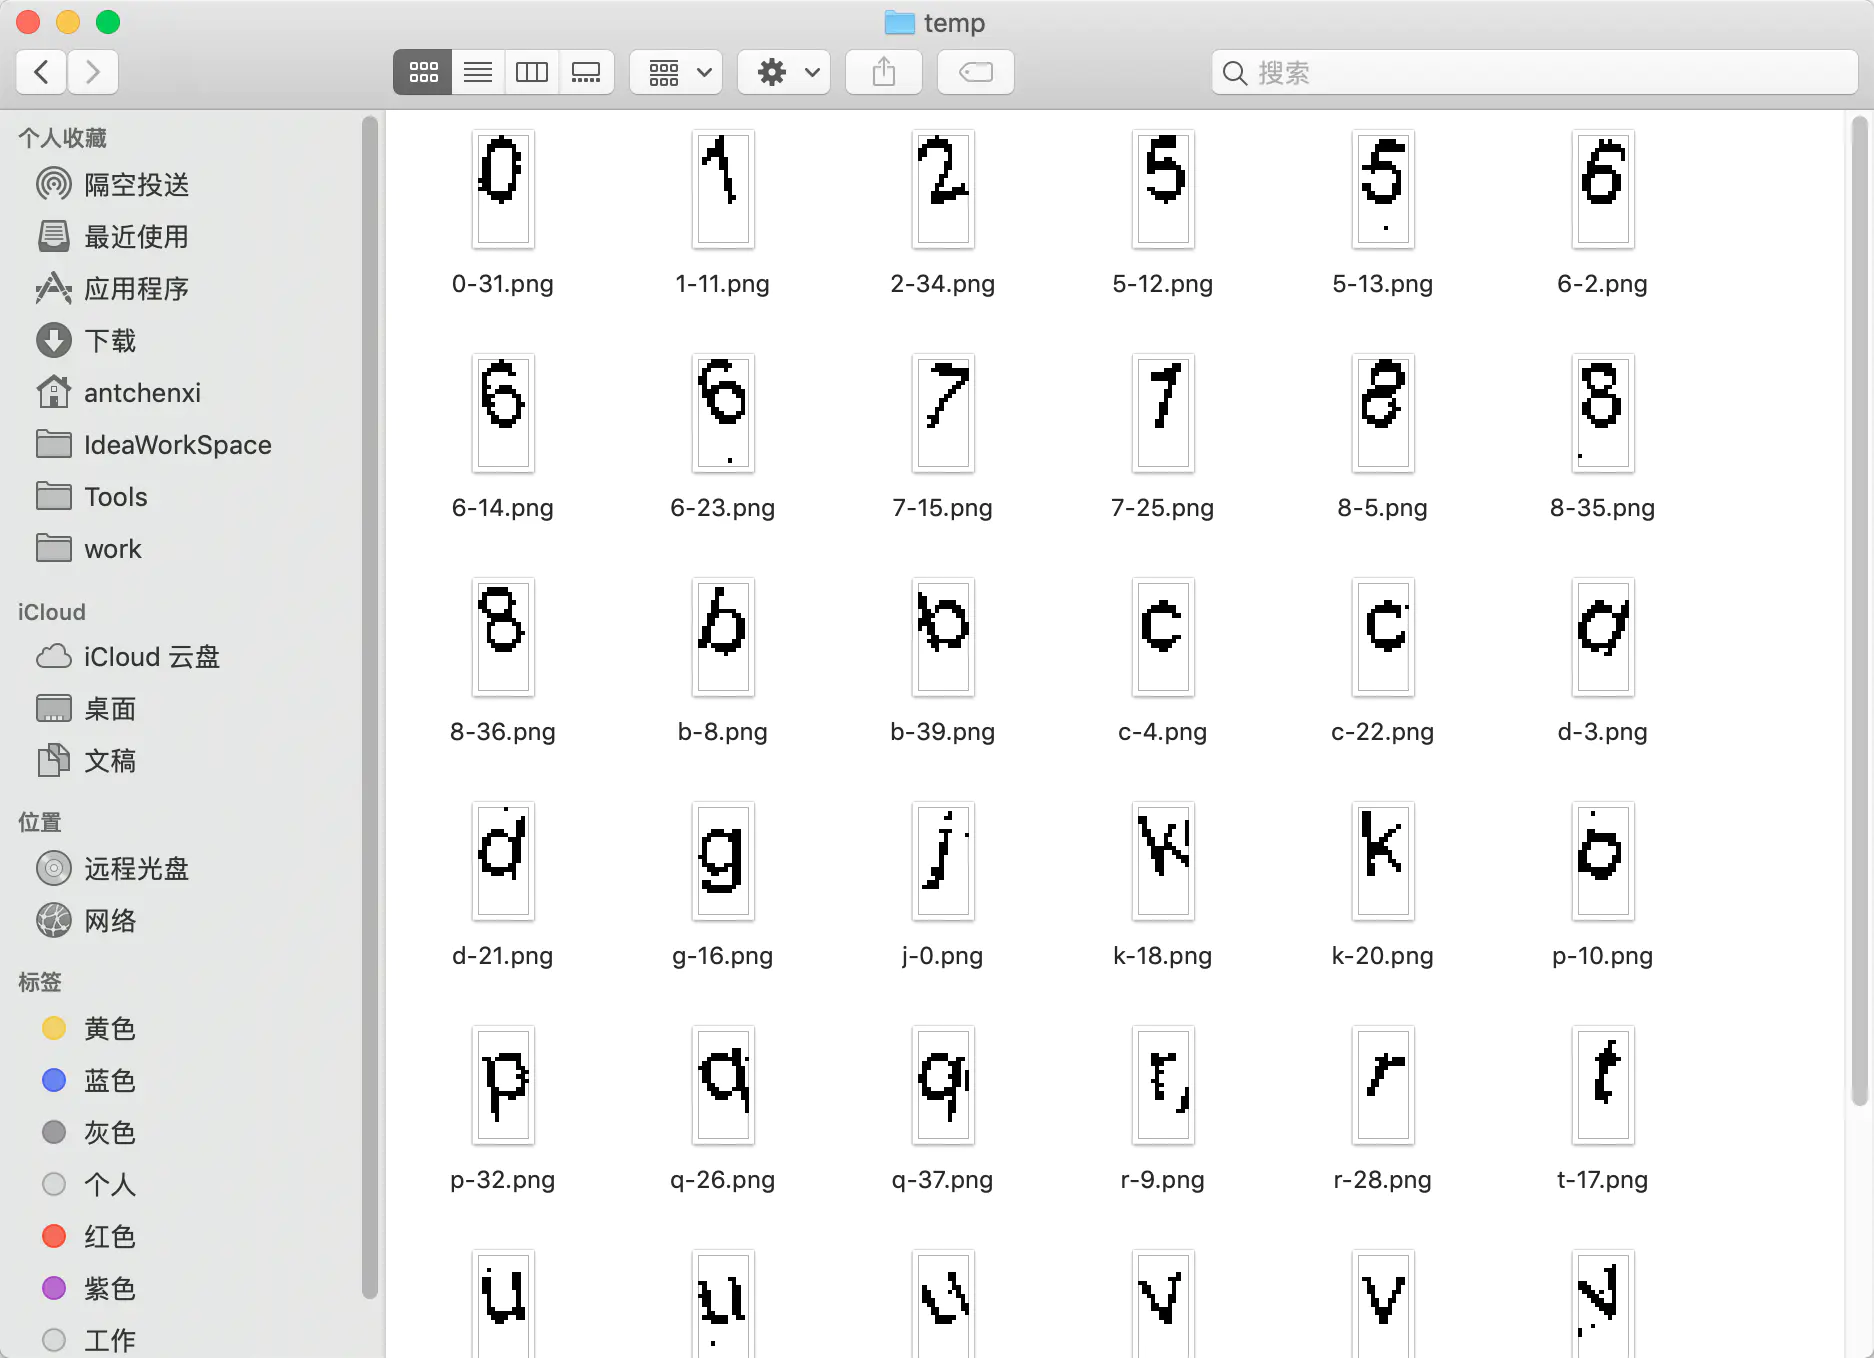This screenshot has height=1358, width=1874.
Task: Open the share button in toolbar
Action: tap(883, 72)
